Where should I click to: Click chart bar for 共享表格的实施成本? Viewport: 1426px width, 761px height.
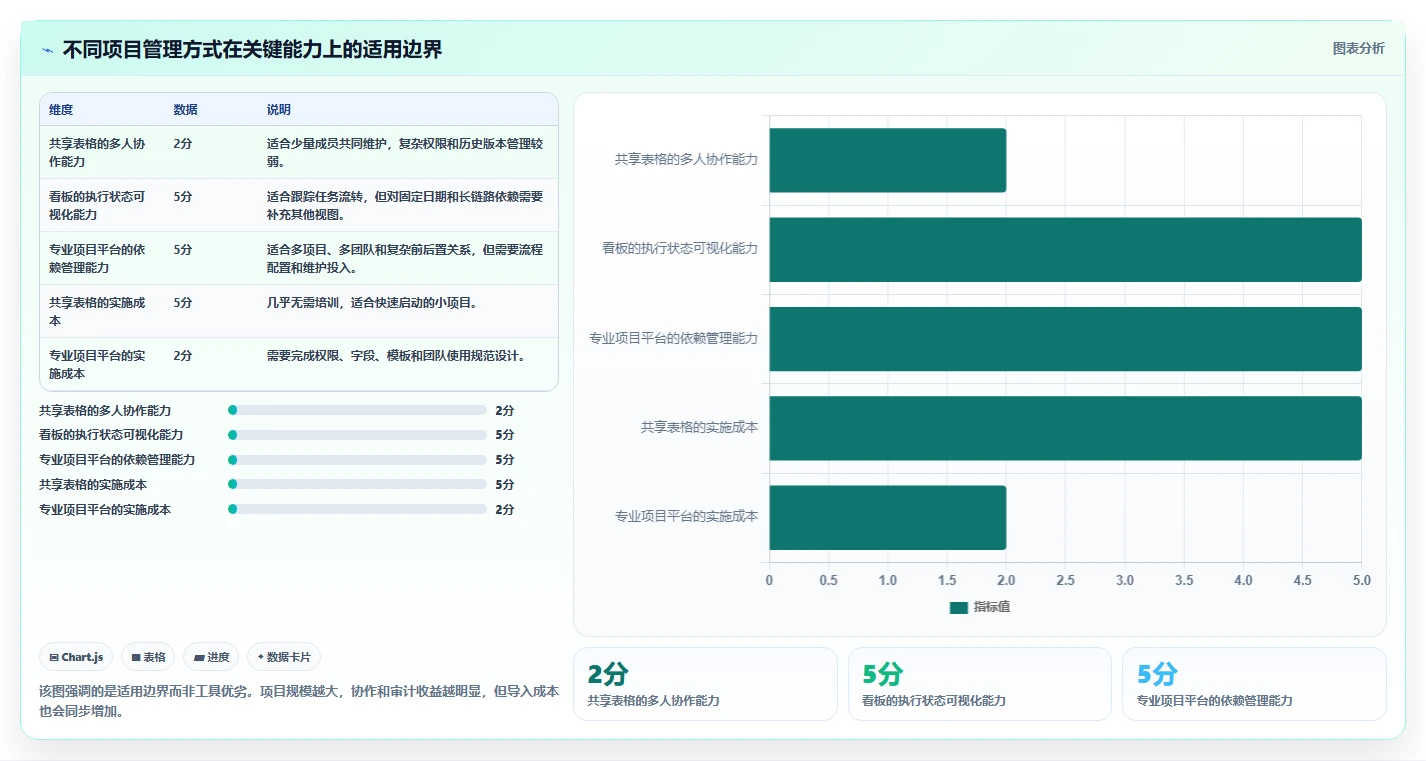point(1065,428)
